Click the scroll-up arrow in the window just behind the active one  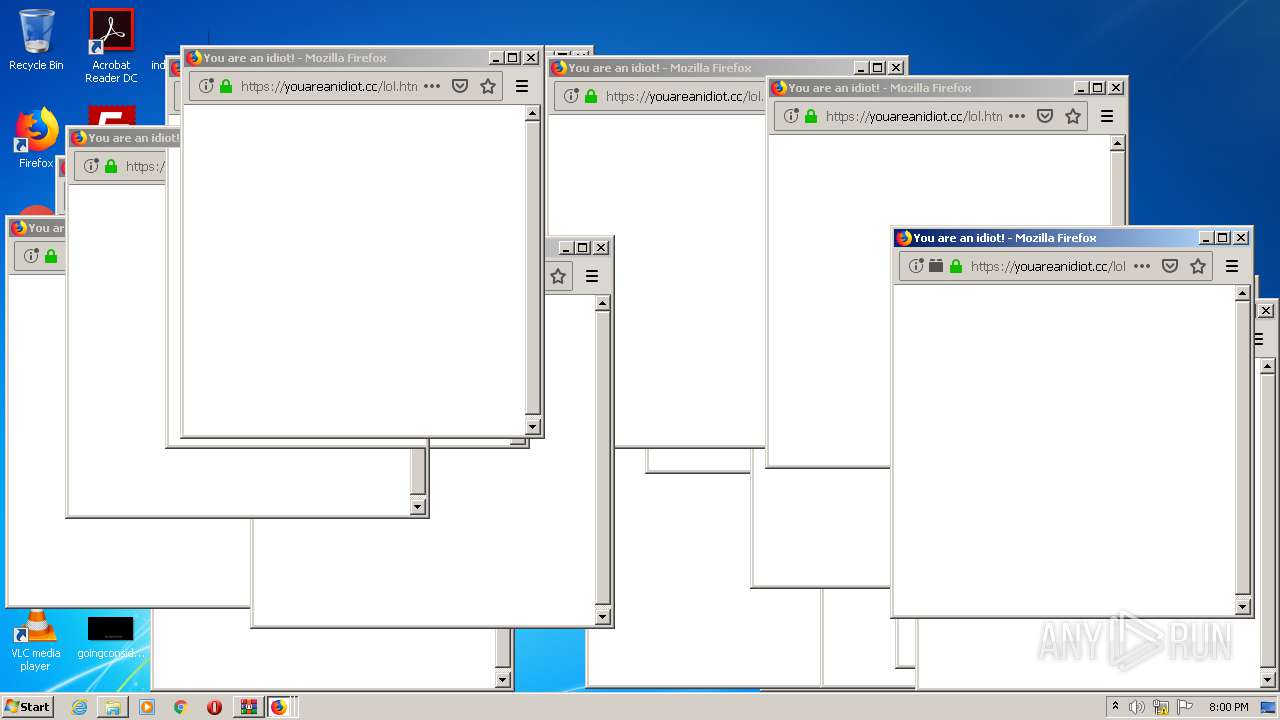(x=1118, y=144)
